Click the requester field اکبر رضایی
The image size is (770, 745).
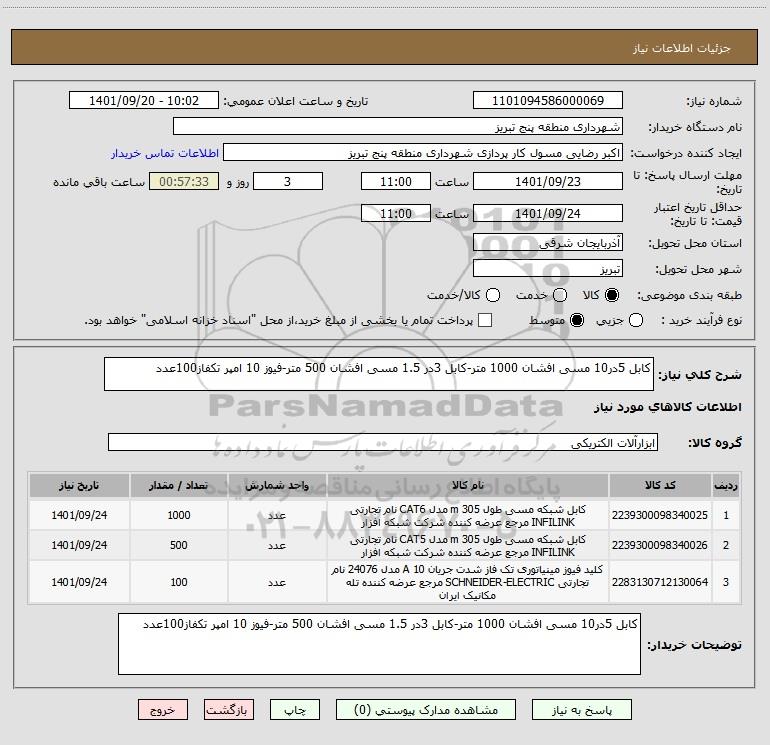pos(423,153)
